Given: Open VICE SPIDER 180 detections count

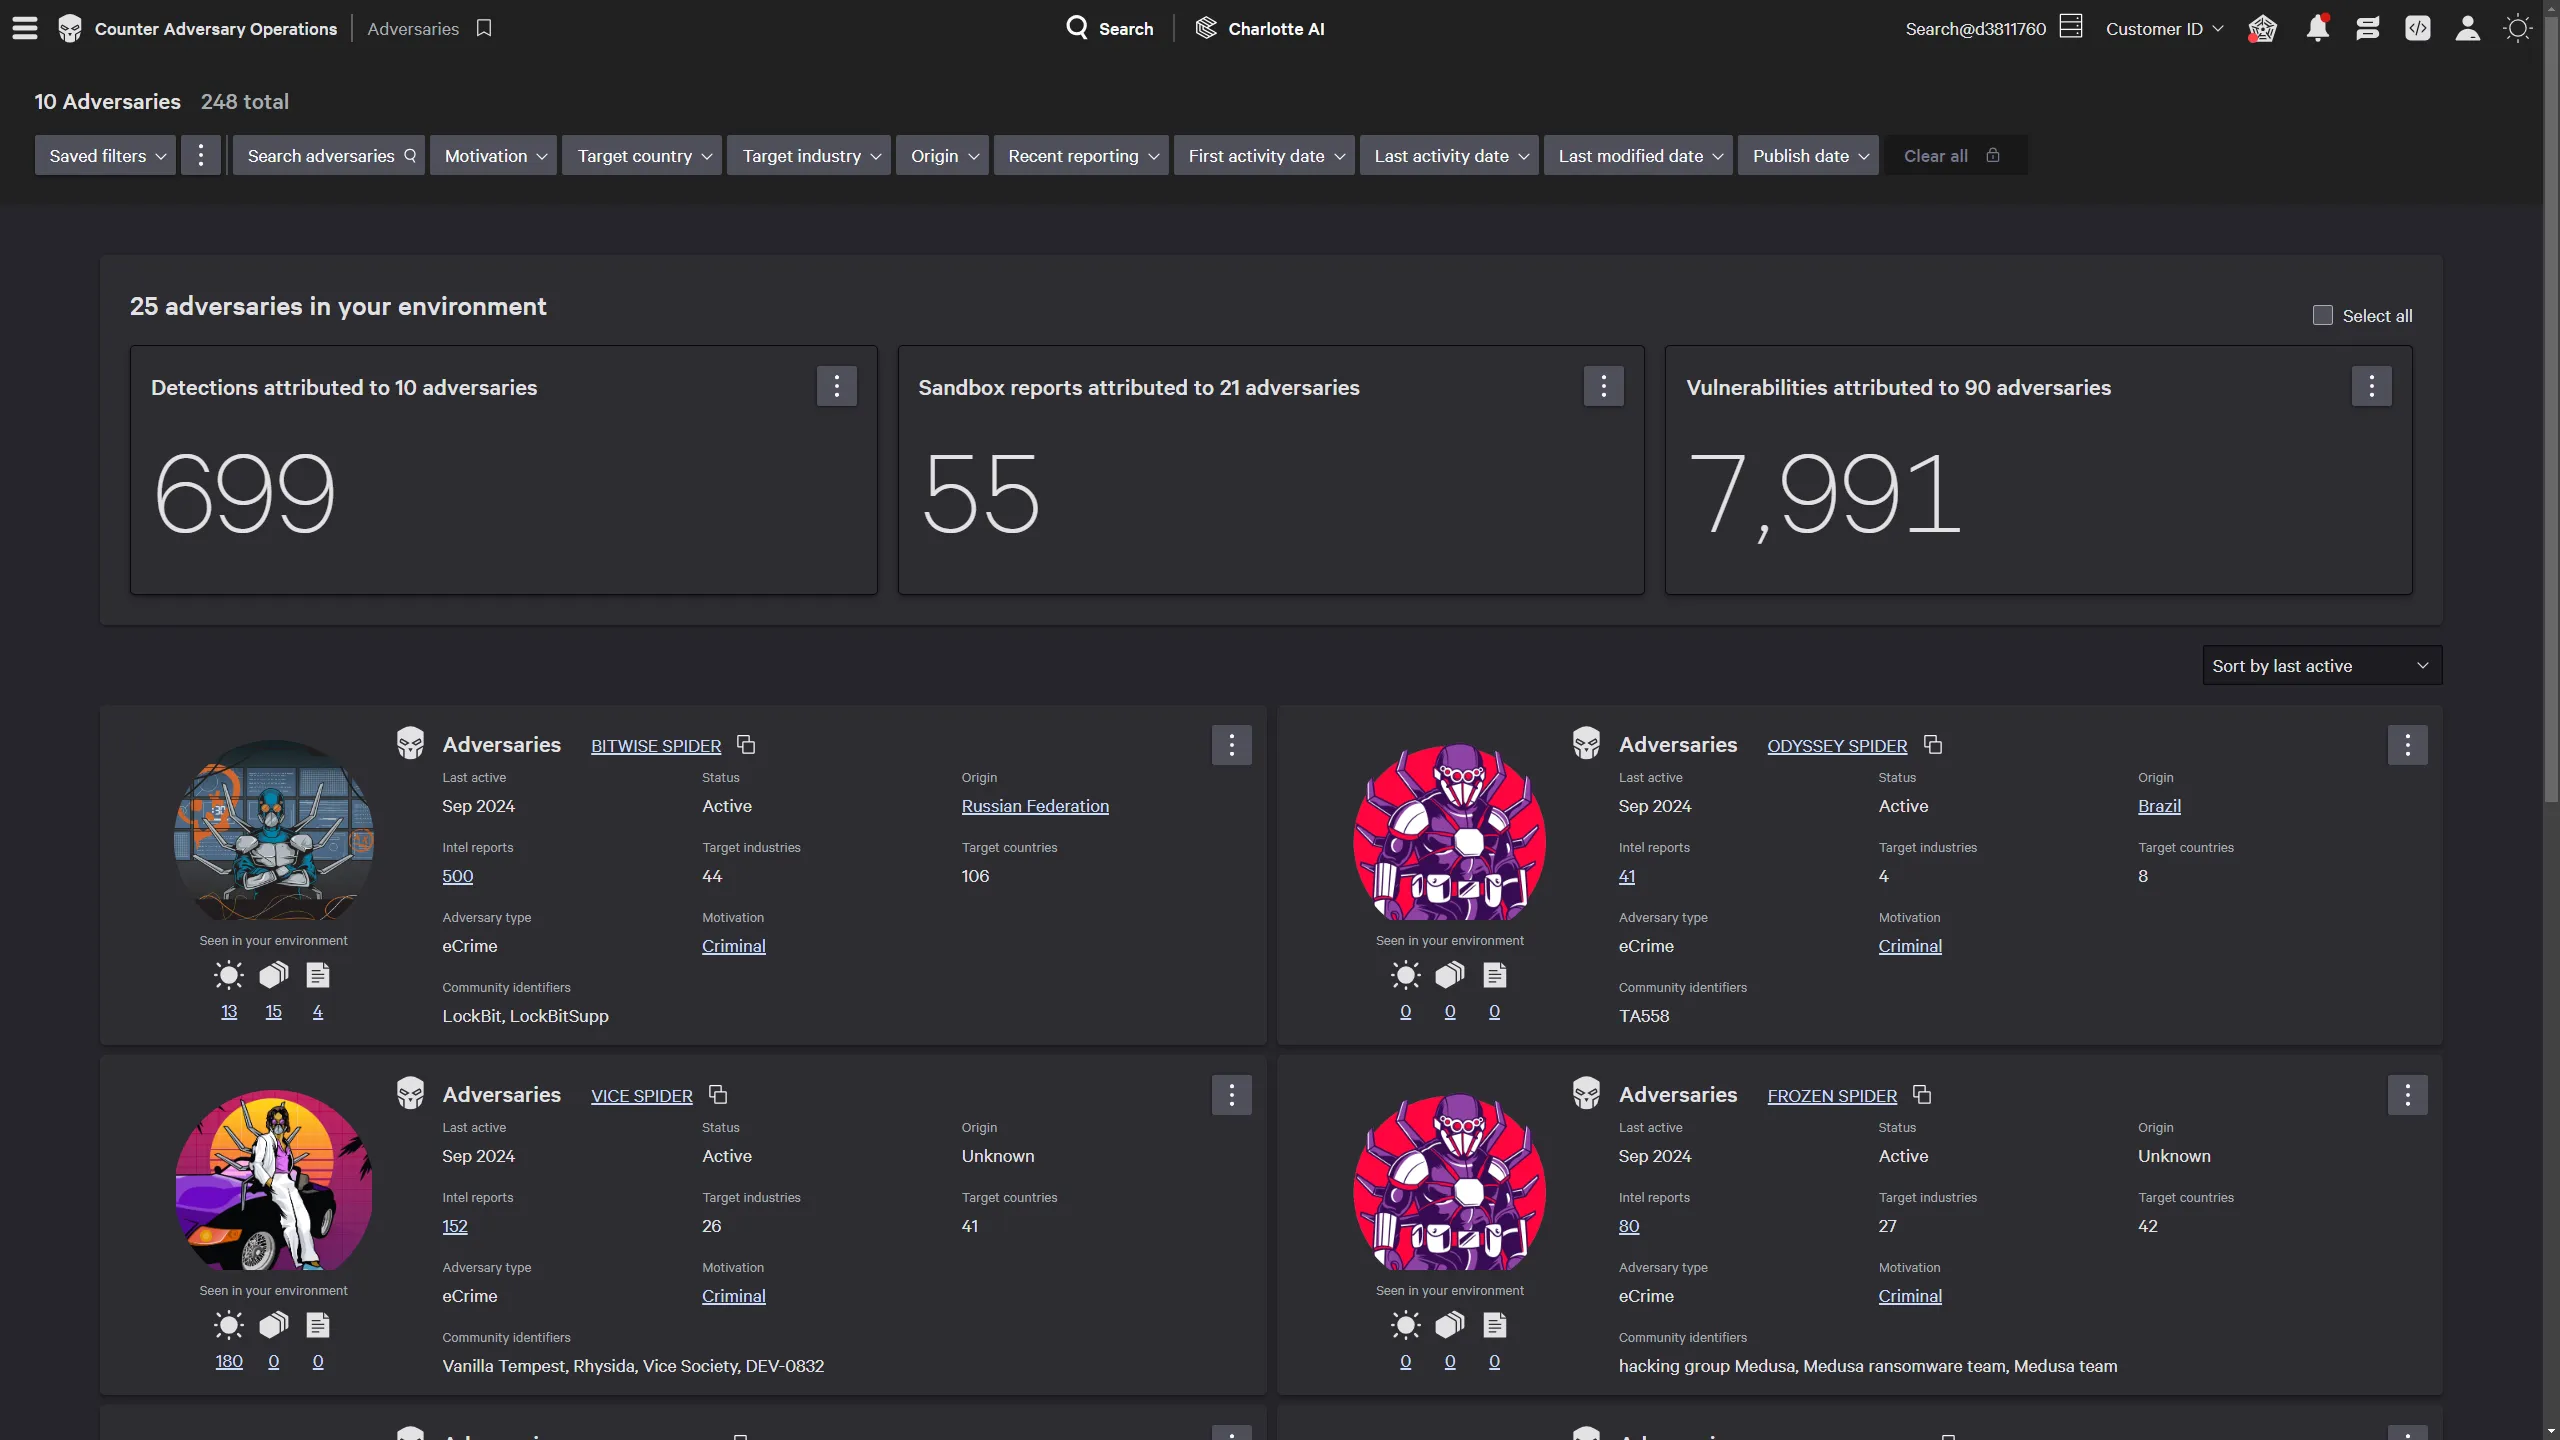Looking at the screenshot, I should (x=229, y=1362).
